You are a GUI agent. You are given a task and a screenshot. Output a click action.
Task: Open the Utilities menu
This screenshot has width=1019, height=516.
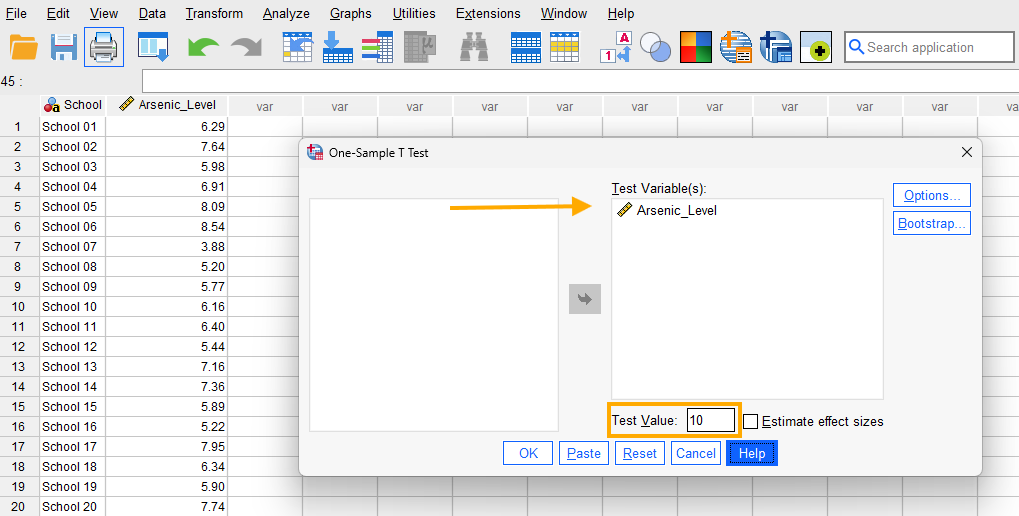(x=414, y=13)
